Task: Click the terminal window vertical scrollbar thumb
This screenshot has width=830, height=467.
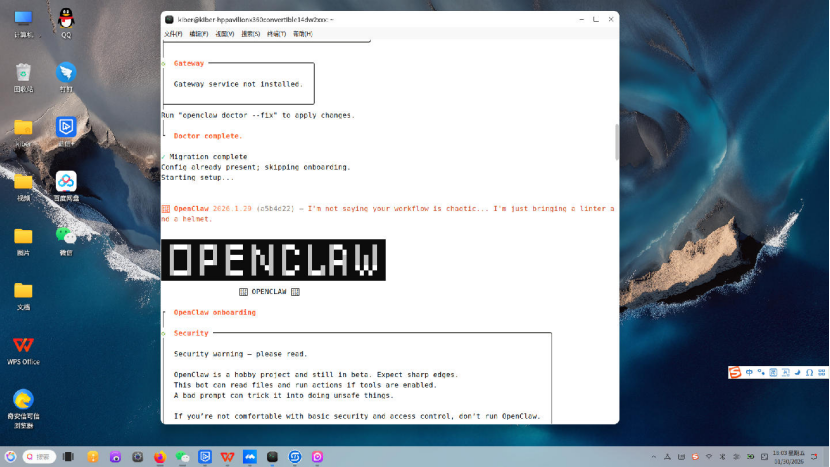Action: 617,141
